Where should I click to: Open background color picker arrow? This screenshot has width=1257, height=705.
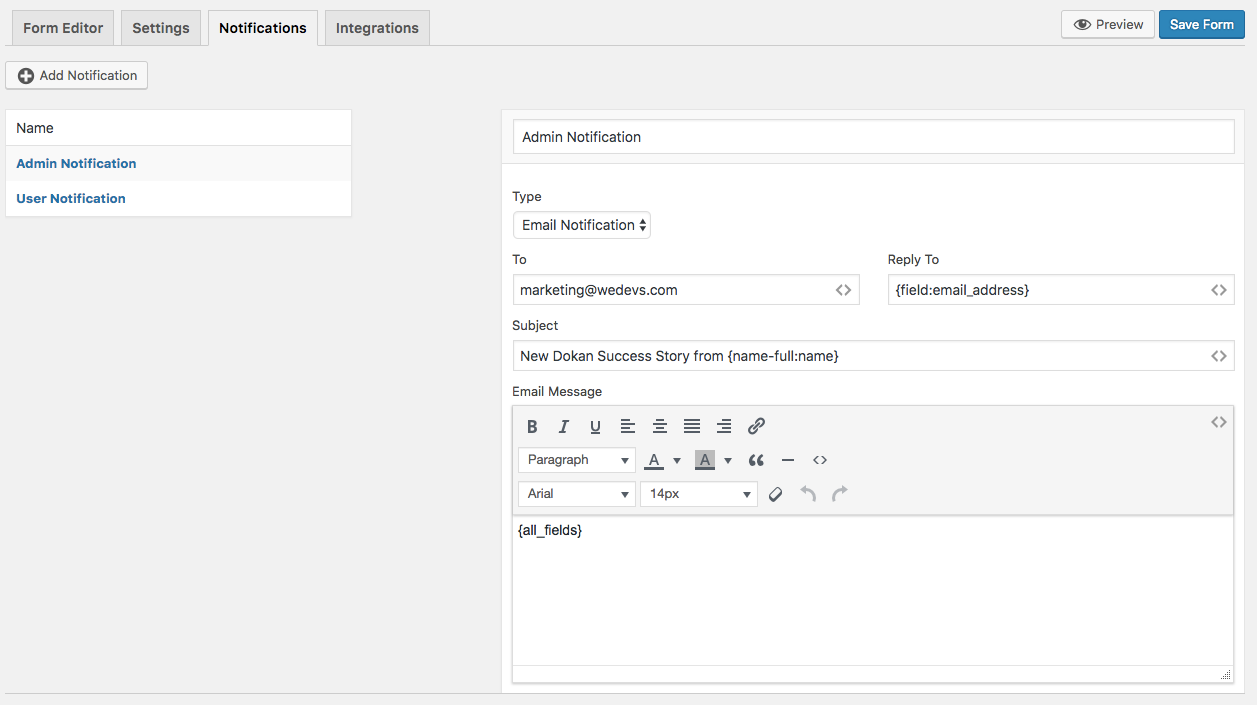tap(728, 460)
